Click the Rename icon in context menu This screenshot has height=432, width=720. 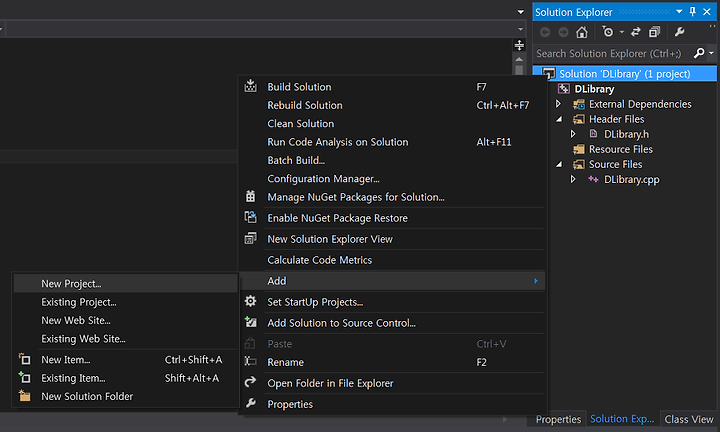(250, 361)
